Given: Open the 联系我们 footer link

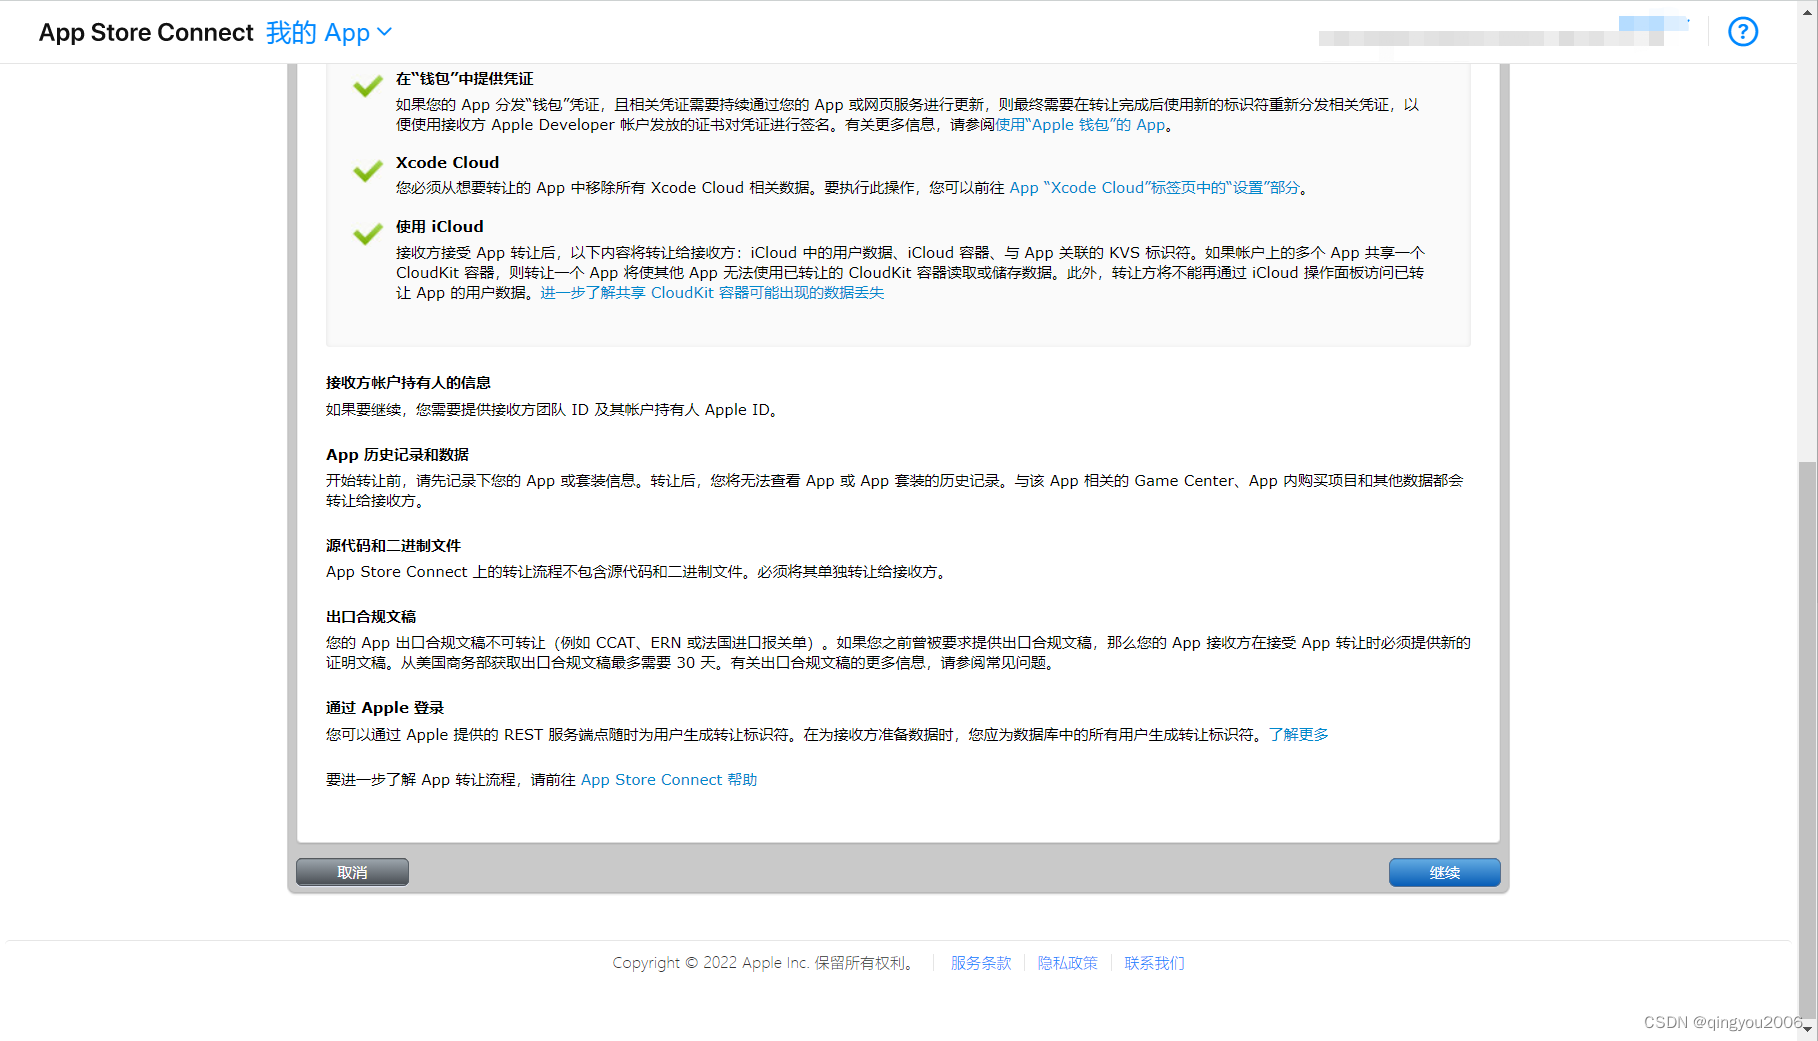Looking at the screenshot, I should 1154,963.
